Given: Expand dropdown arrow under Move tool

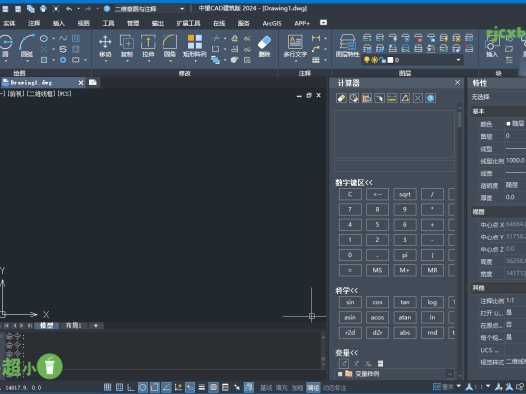Looking at the screenshot, I should click(105, 61).
